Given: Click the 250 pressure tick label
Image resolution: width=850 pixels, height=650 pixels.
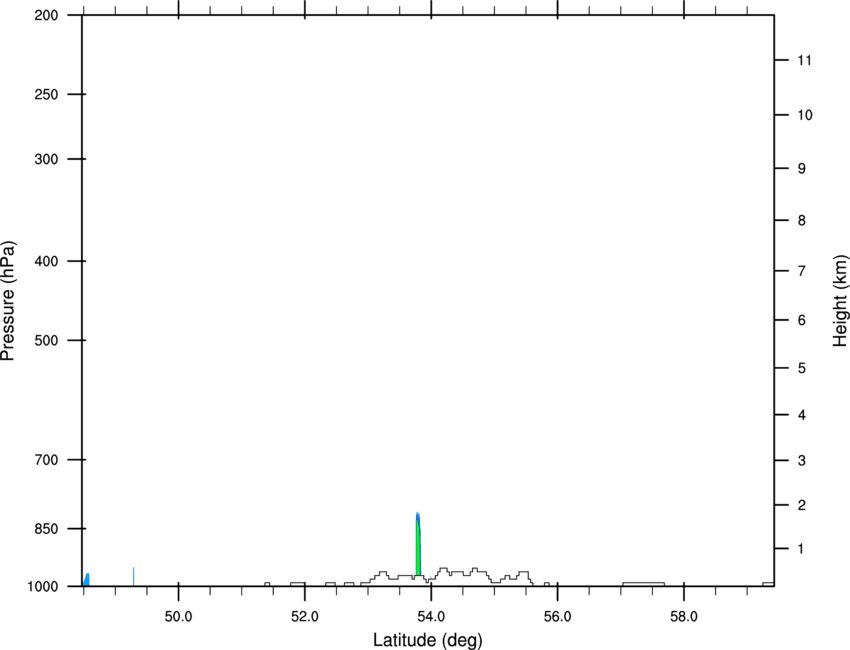Looking at the screenshot, I should pyautogui.click(x=46, y=94).
